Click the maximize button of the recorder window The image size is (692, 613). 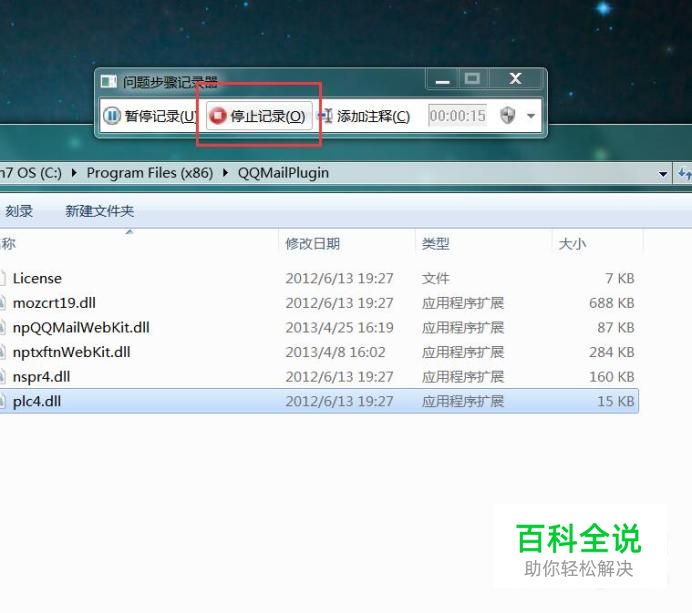tap(472, 79)
